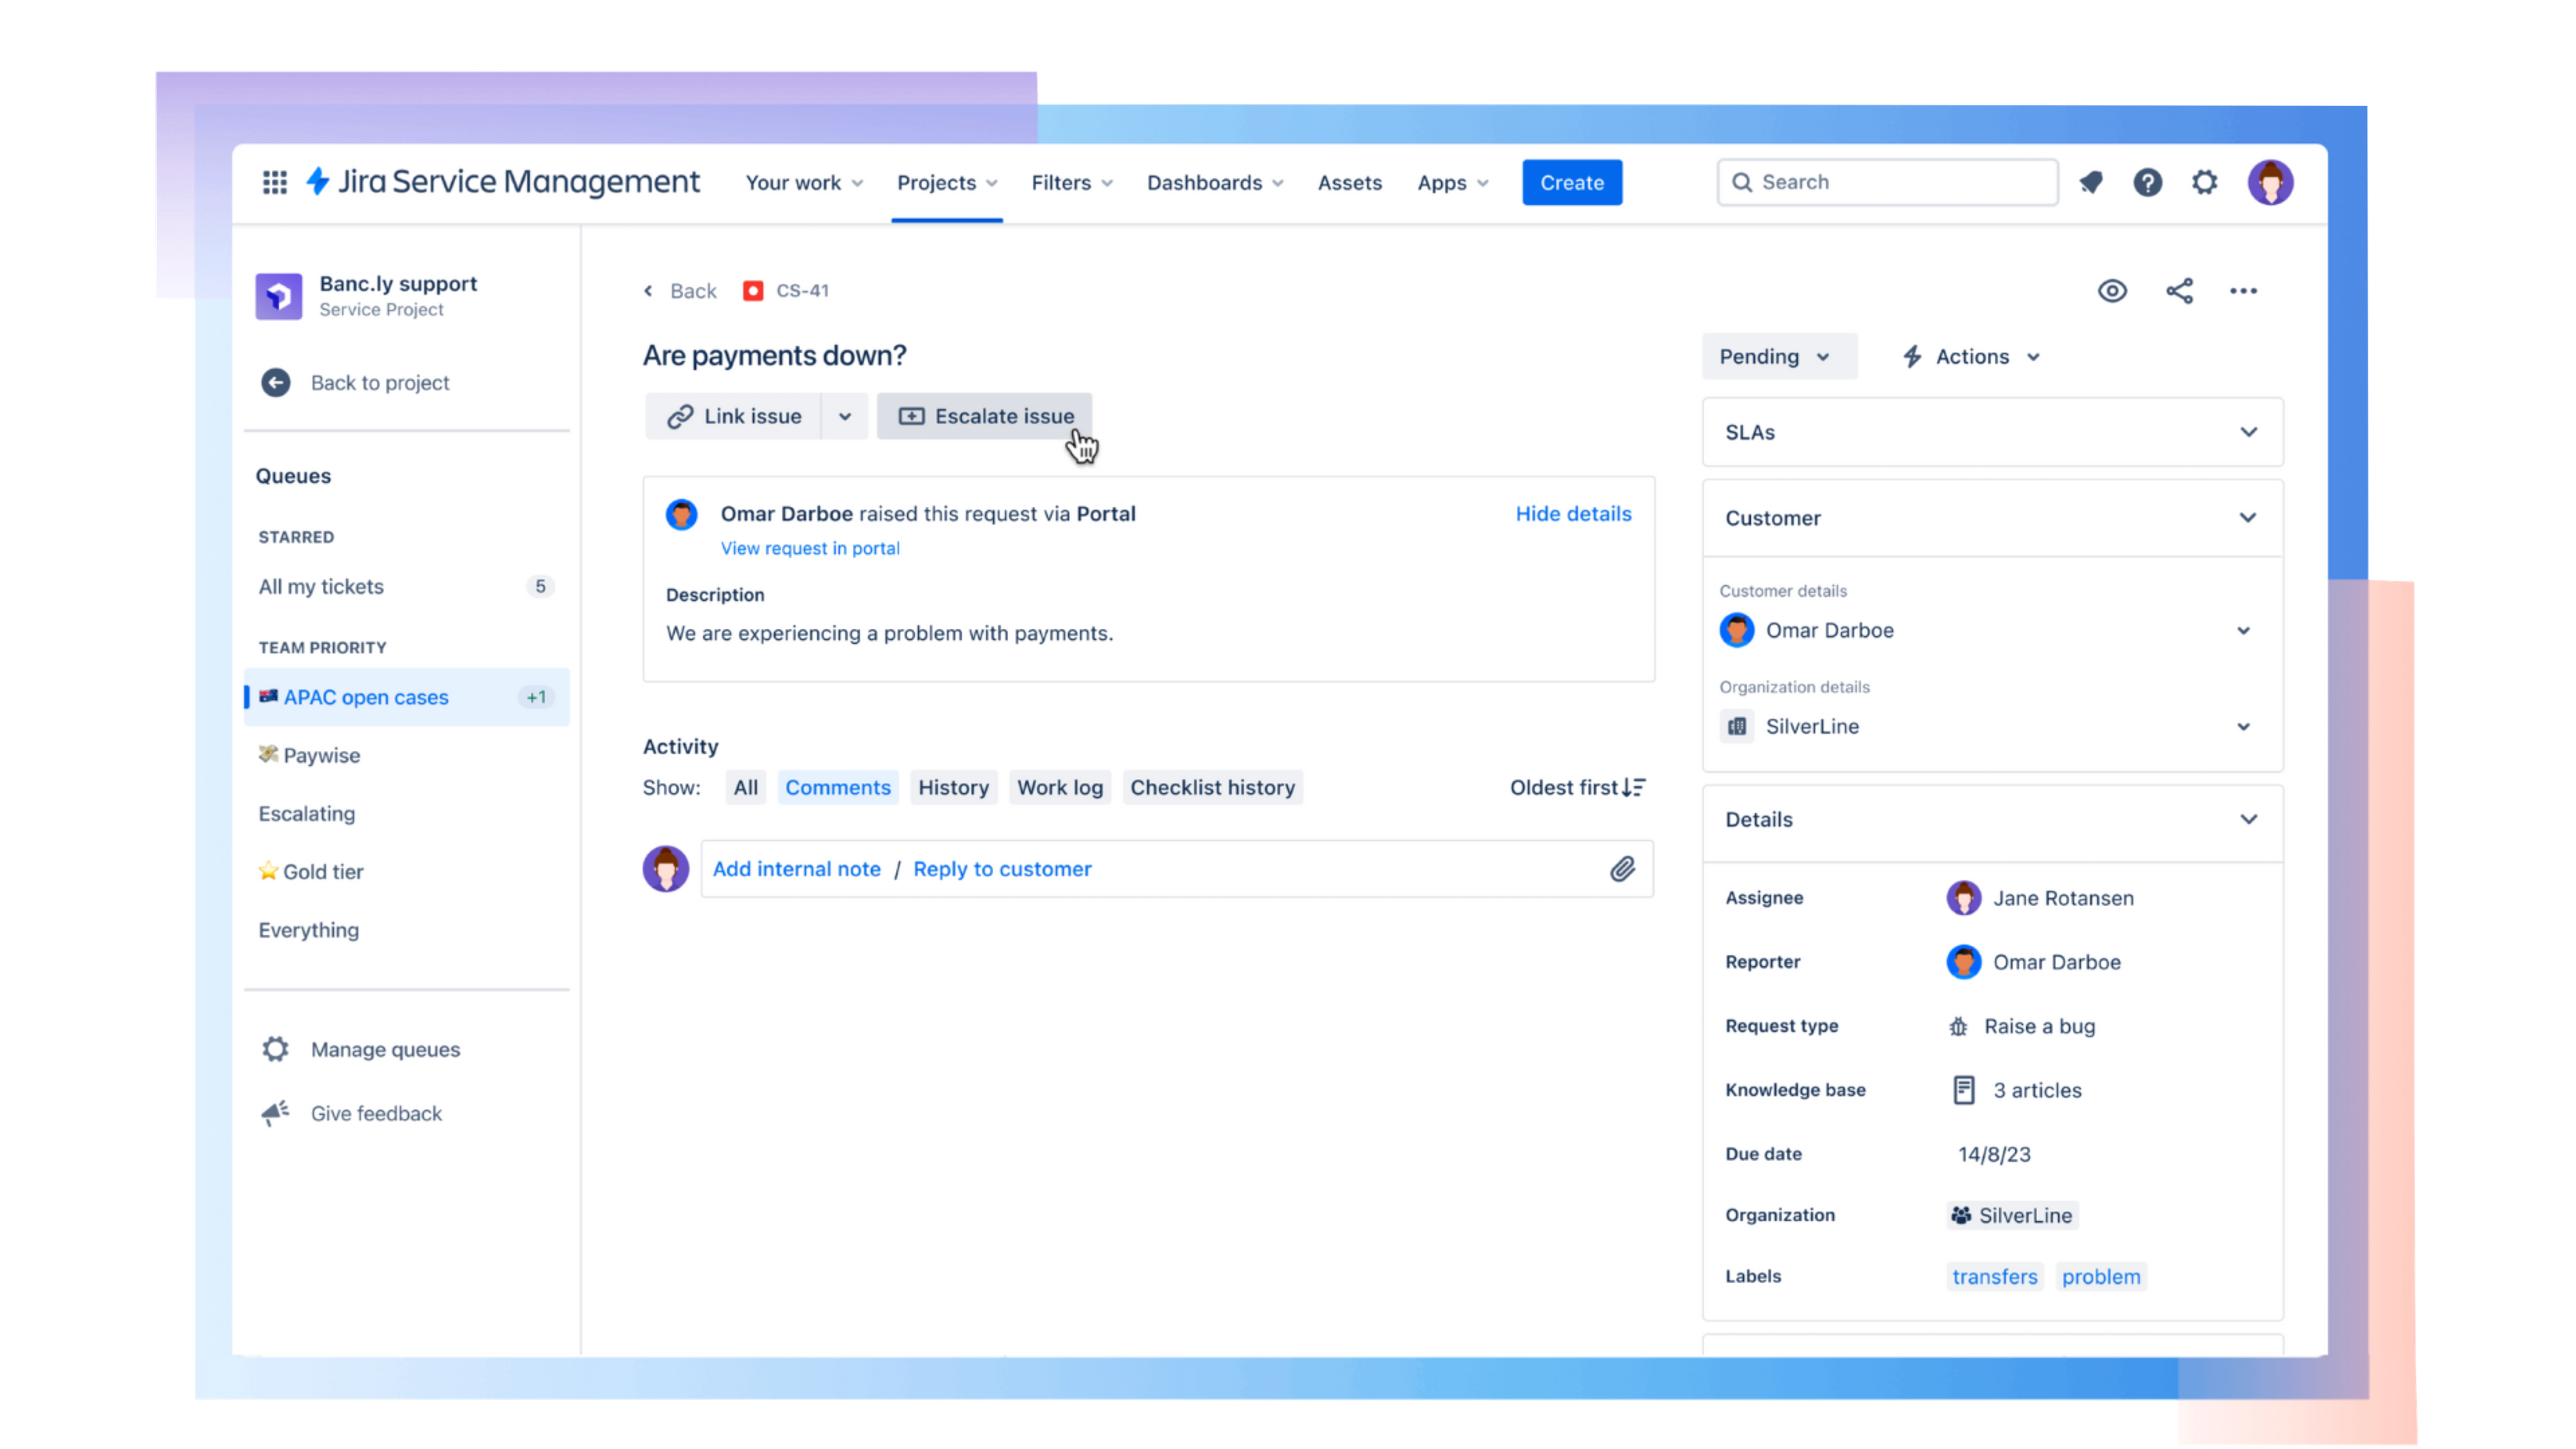Click the settings gear icon in top nav
Image resolution: width=2576 pixels, height=1449 pixels.
click(x=2204, y=182)
